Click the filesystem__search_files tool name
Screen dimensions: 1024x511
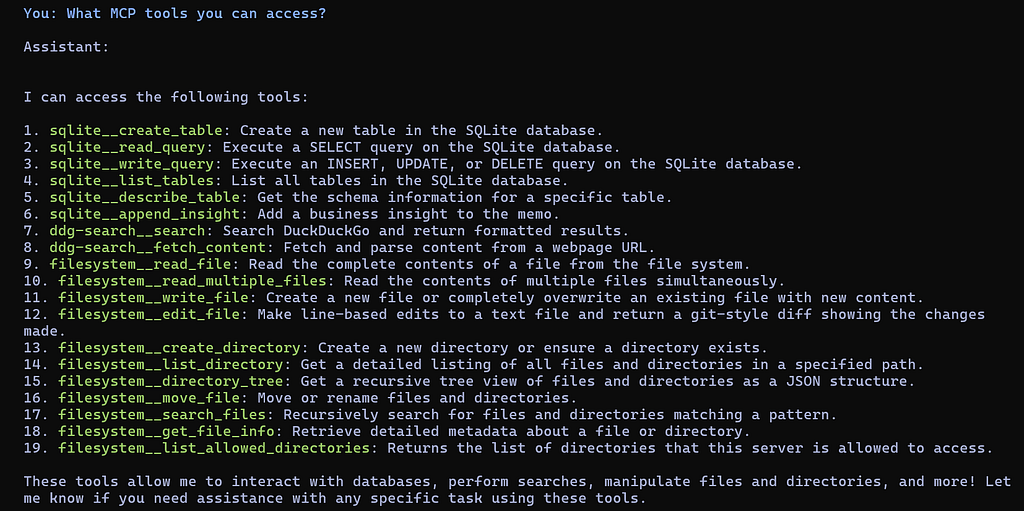coord(163,414)
